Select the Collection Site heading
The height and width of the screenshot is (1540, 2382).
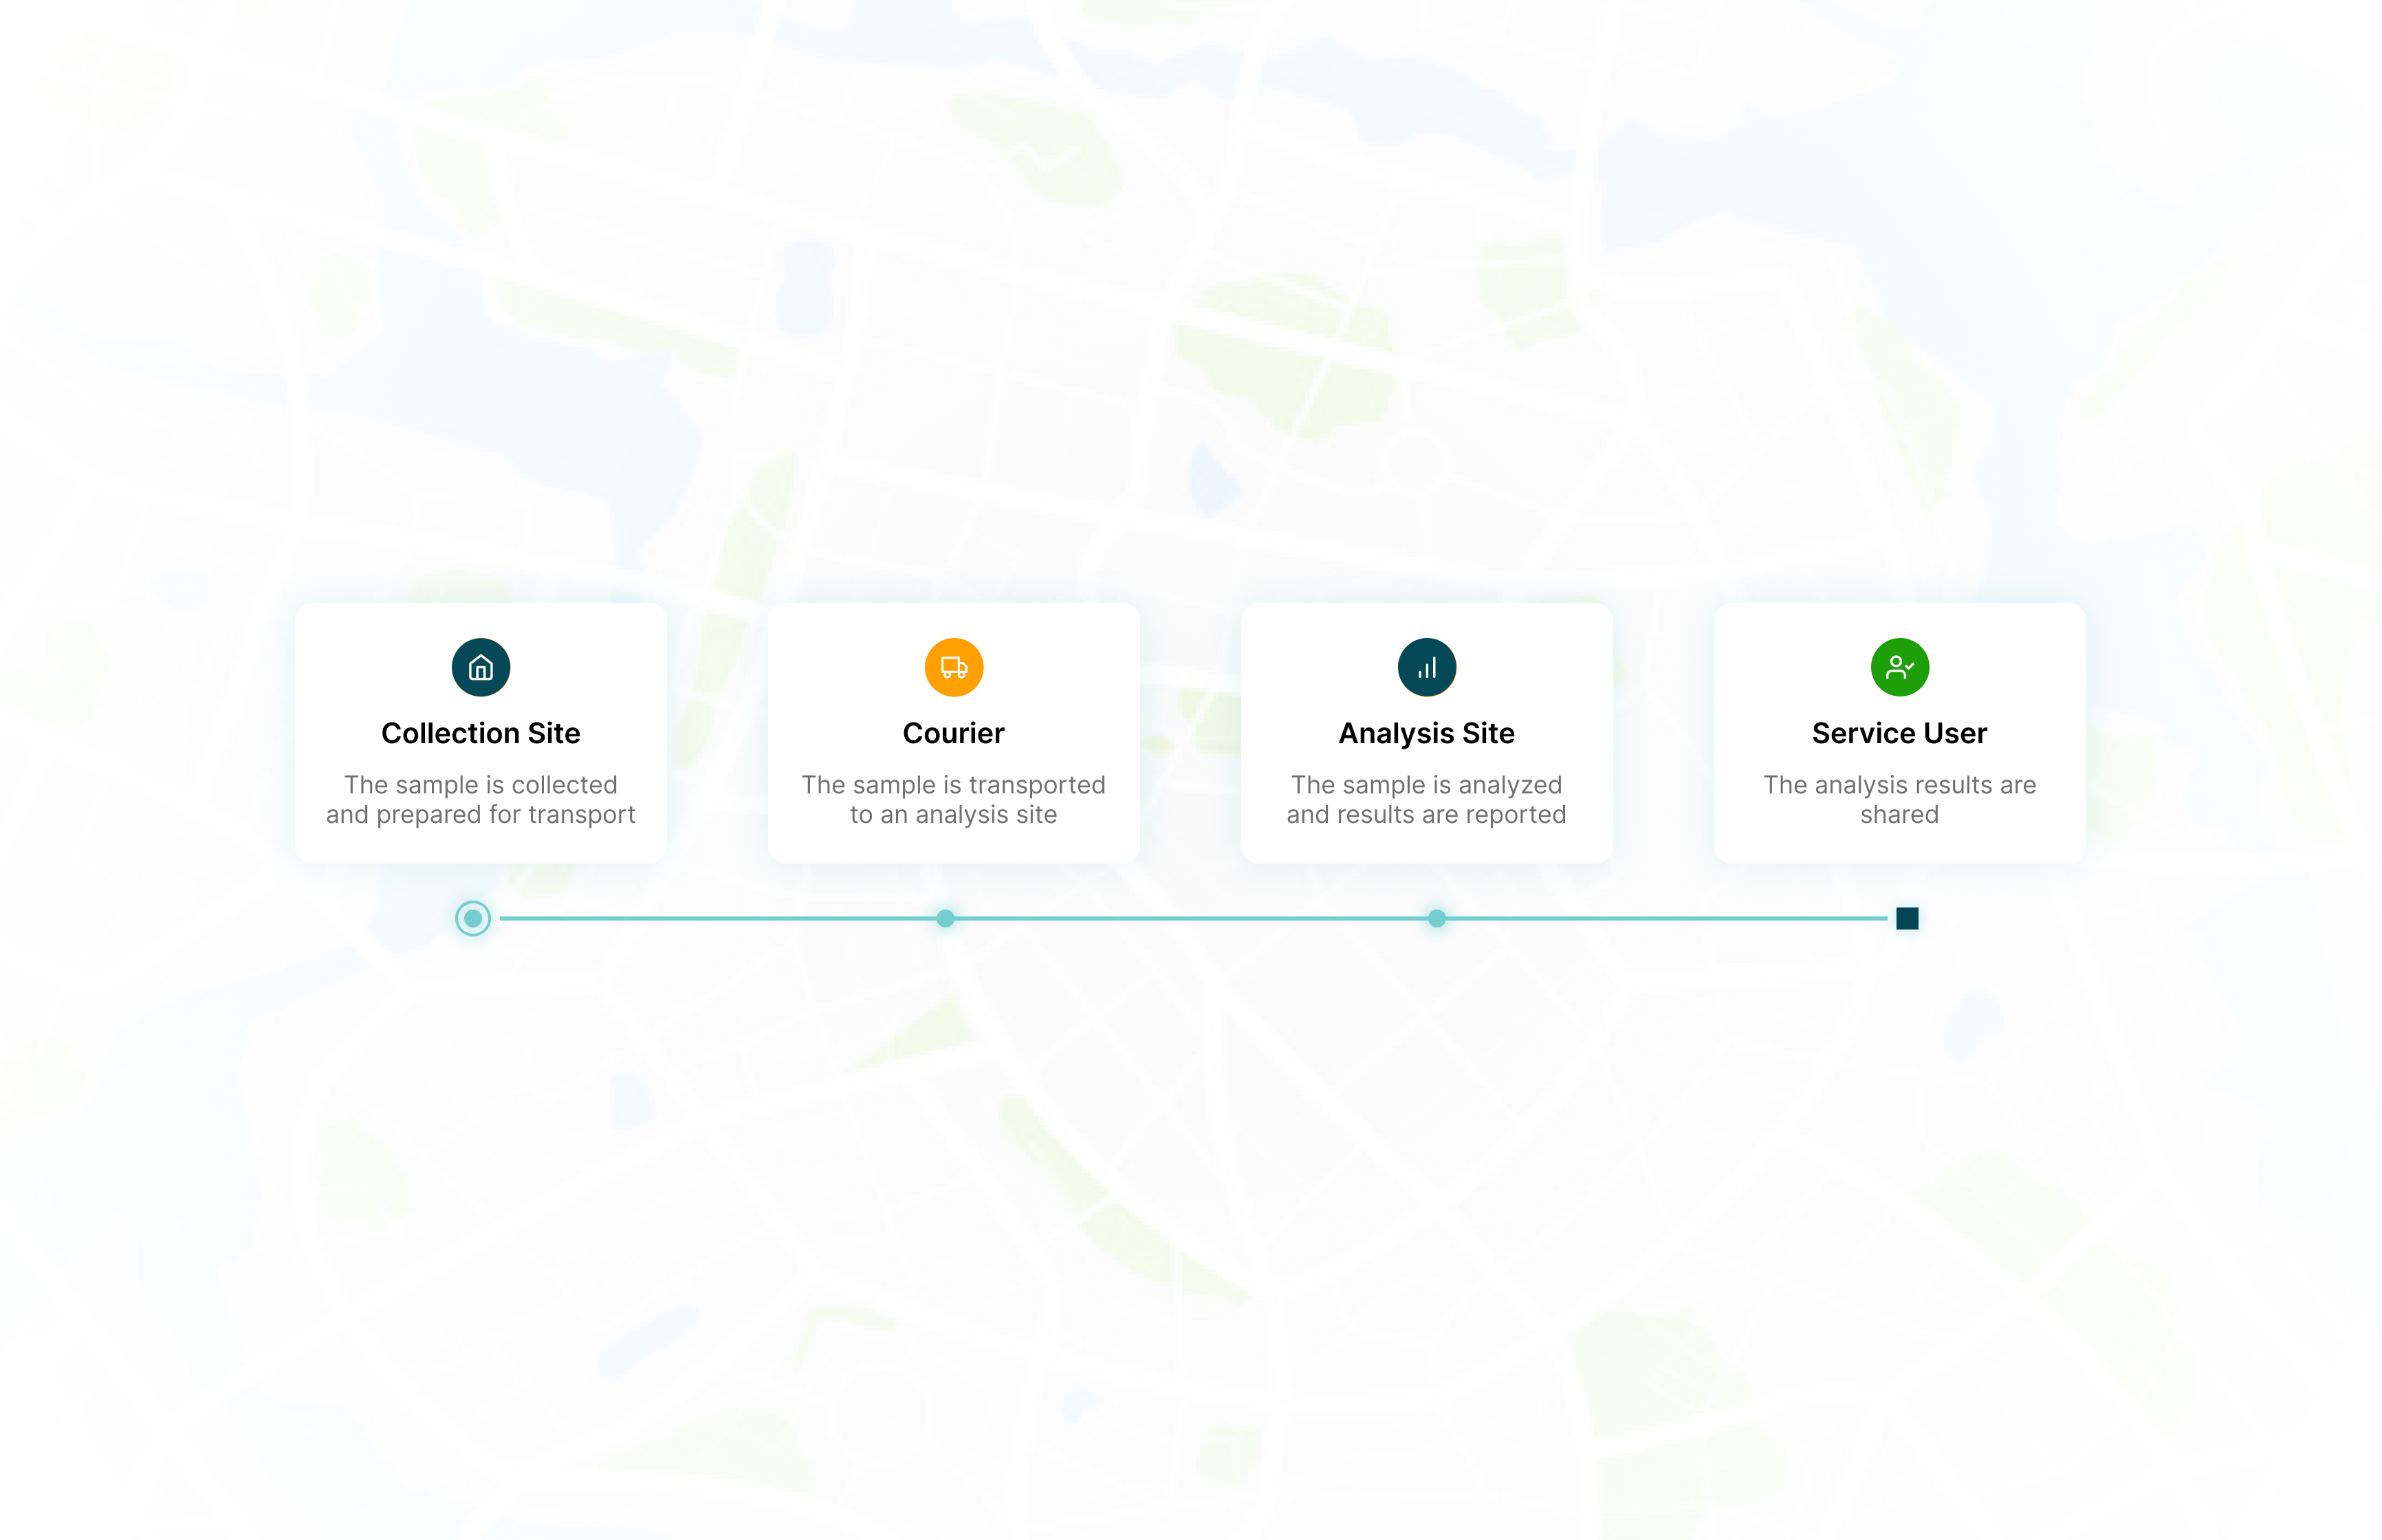click(481, 733)
